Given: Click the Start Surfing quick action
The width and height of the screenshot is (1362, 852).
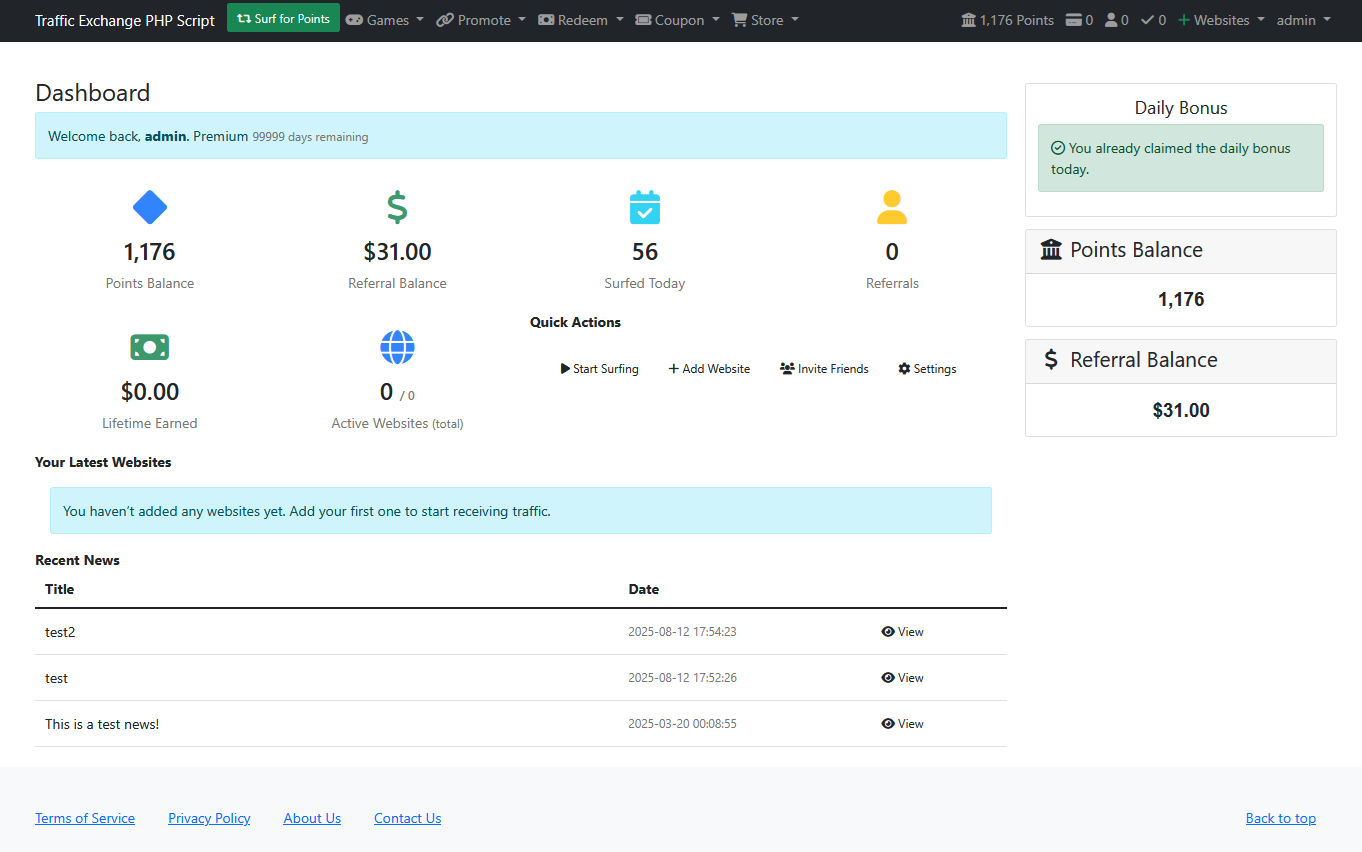Looking at the screenshot, I should [600, 369].
